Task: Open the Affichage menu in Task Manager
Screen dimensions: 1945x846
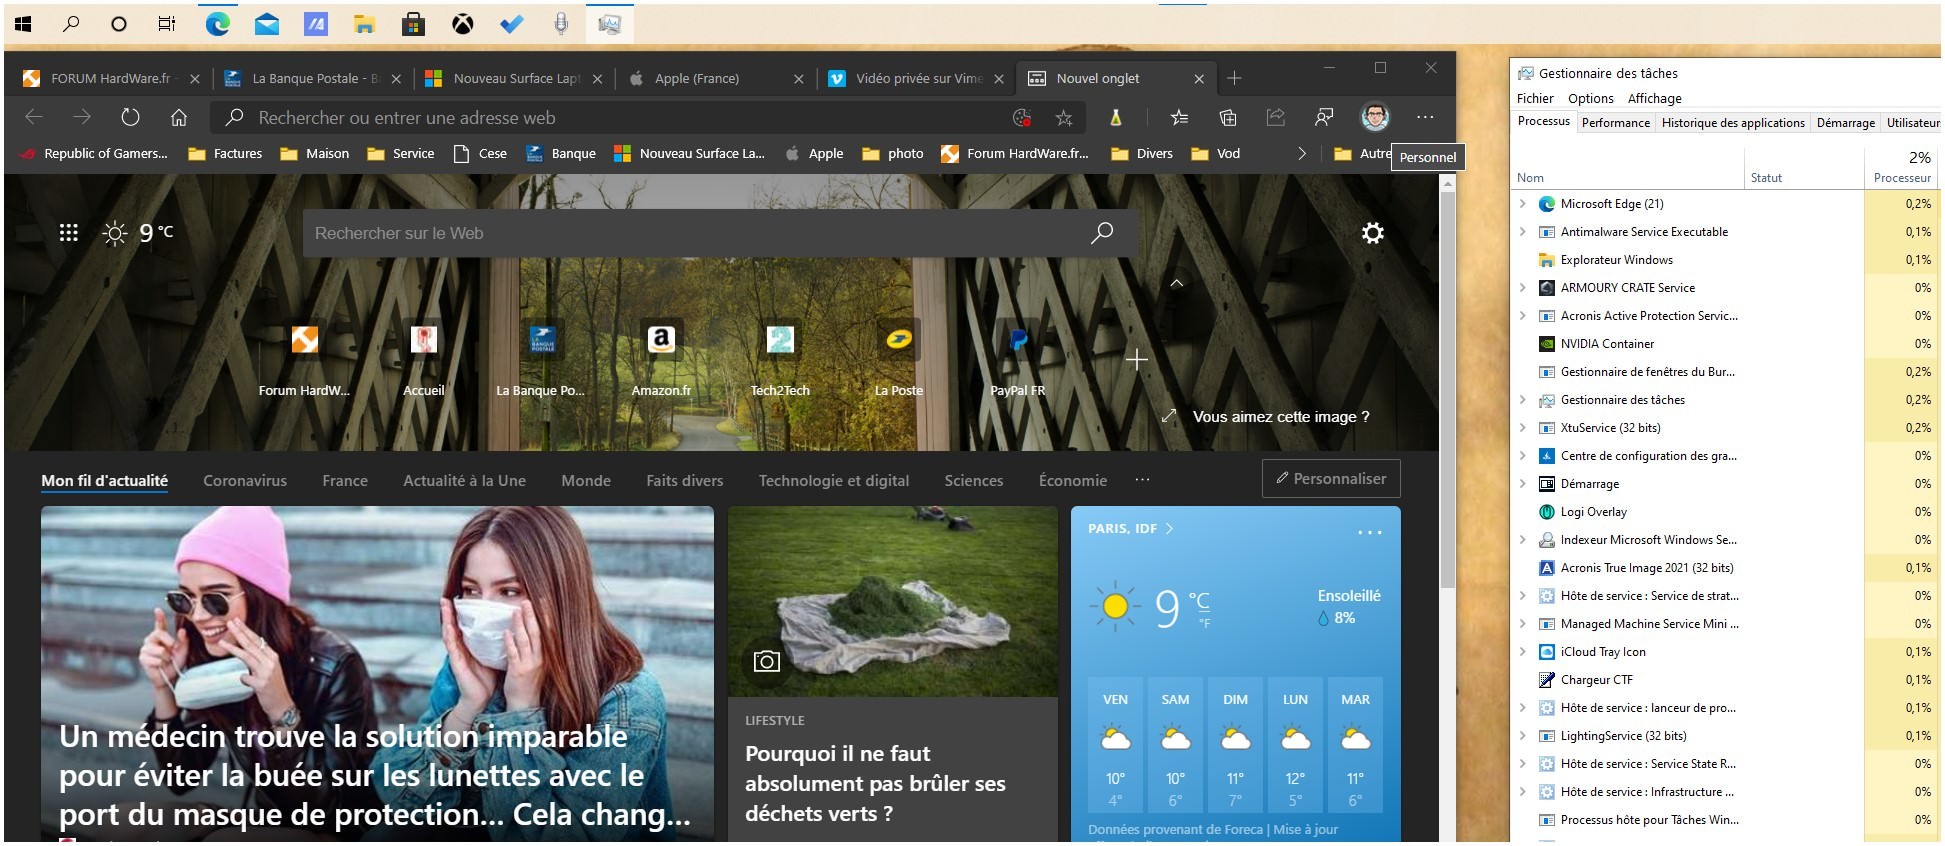Action: 1654,98
